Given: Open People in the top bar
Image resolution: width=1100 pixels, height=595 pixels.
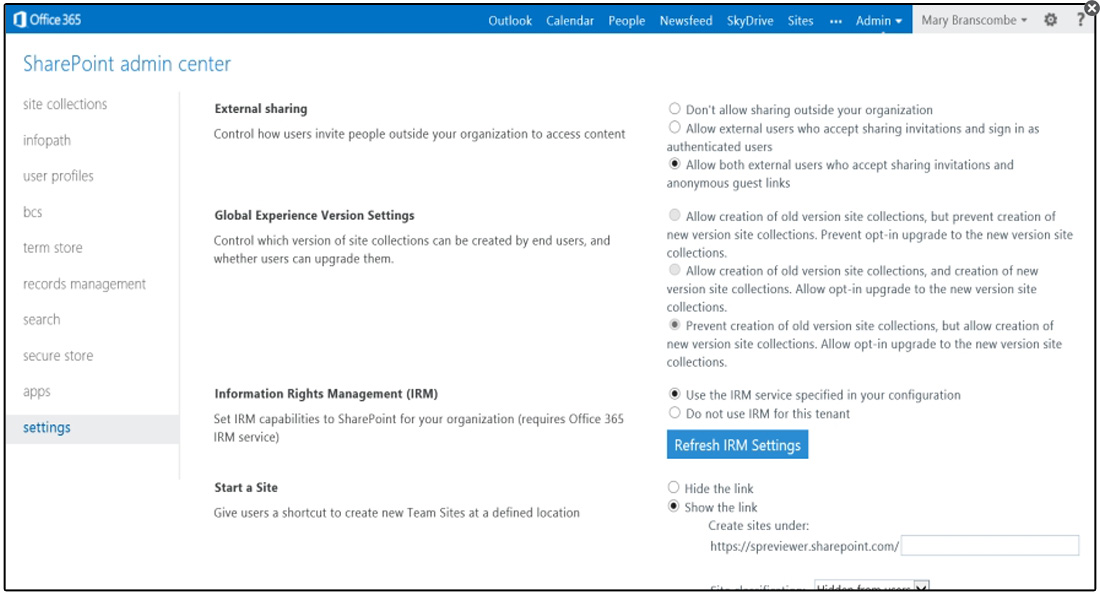Looking at the screenshot, I should (626, 20).
